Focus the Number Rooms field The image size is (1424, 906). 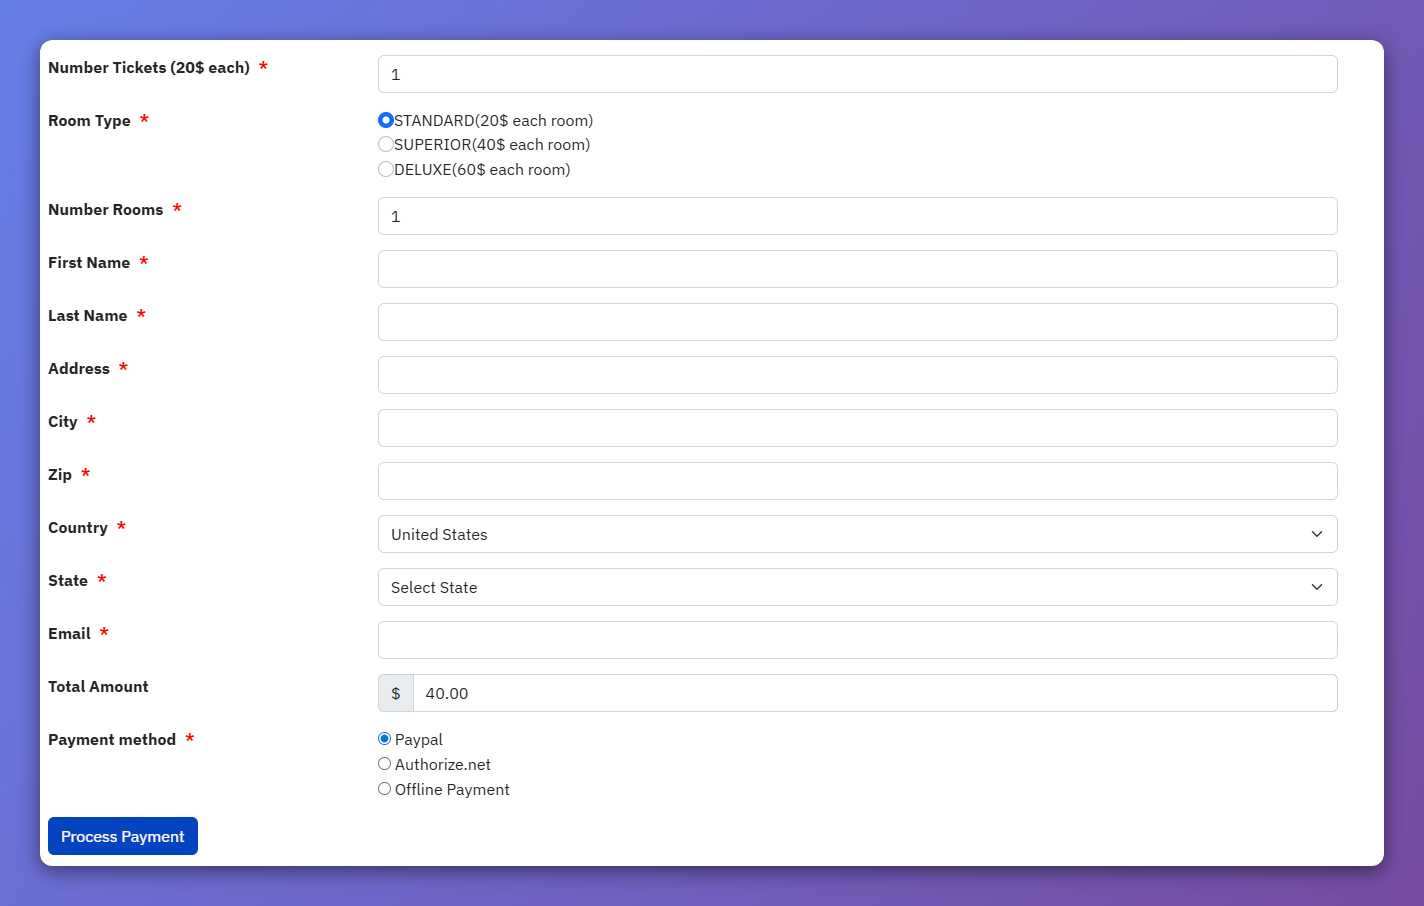tap(857, 216)
